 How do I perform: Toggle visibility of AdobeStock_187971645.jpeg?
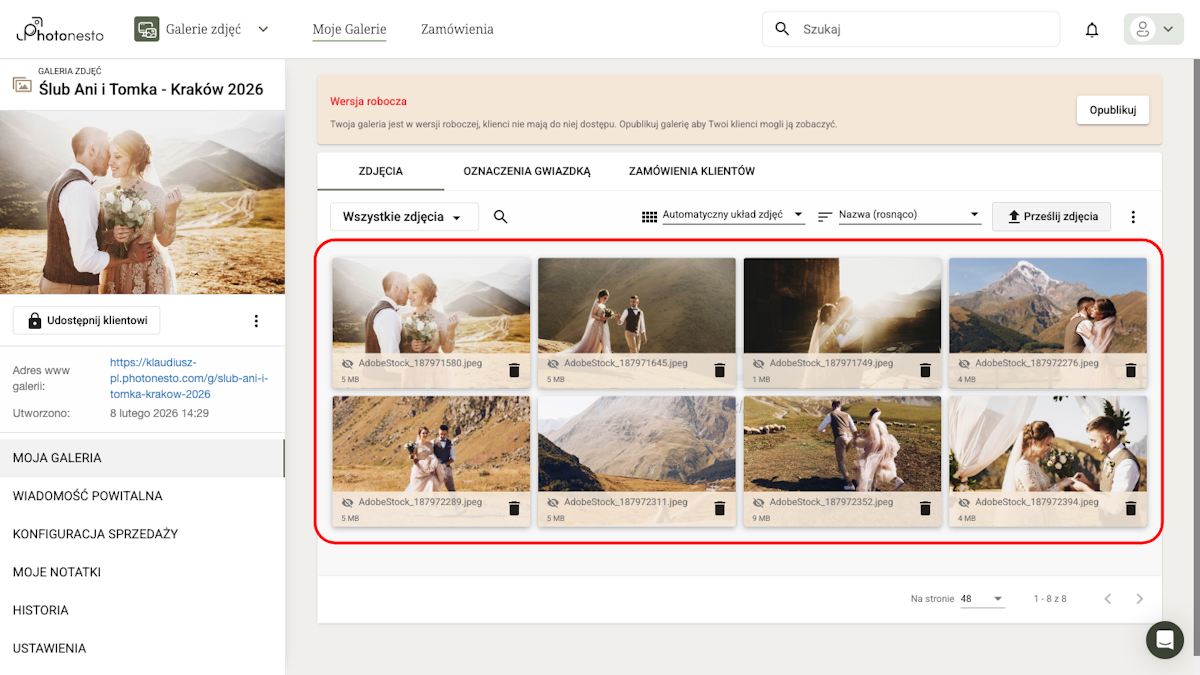[553, 364]
